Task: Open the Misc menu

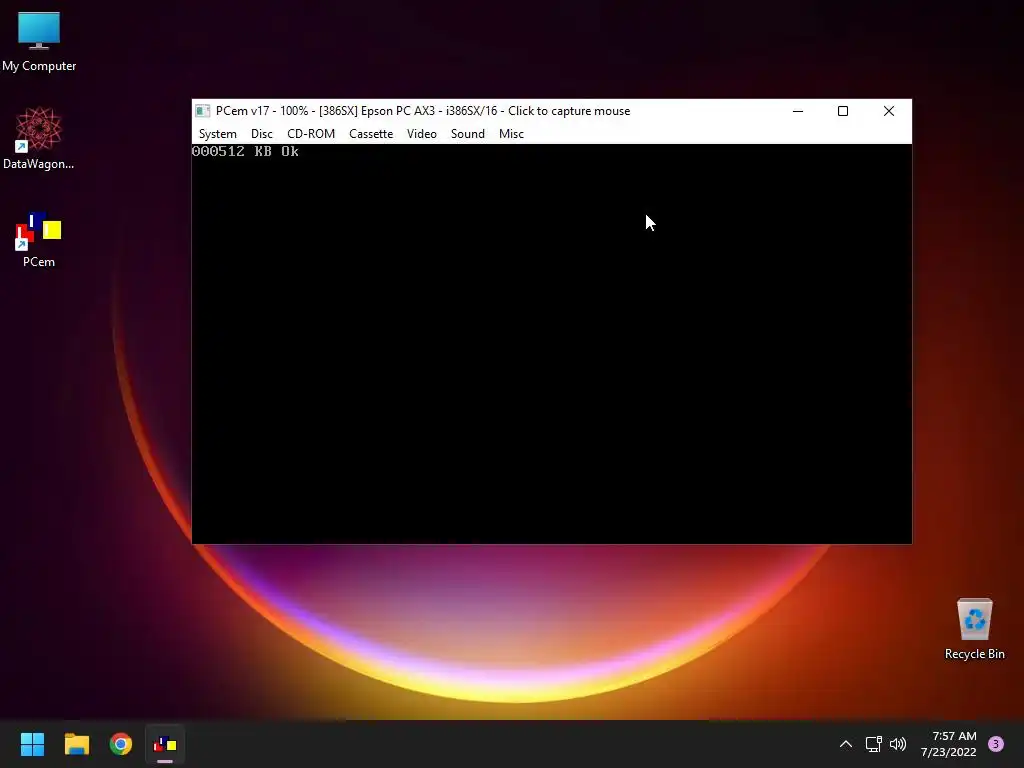Action: [x=511, y=134]
